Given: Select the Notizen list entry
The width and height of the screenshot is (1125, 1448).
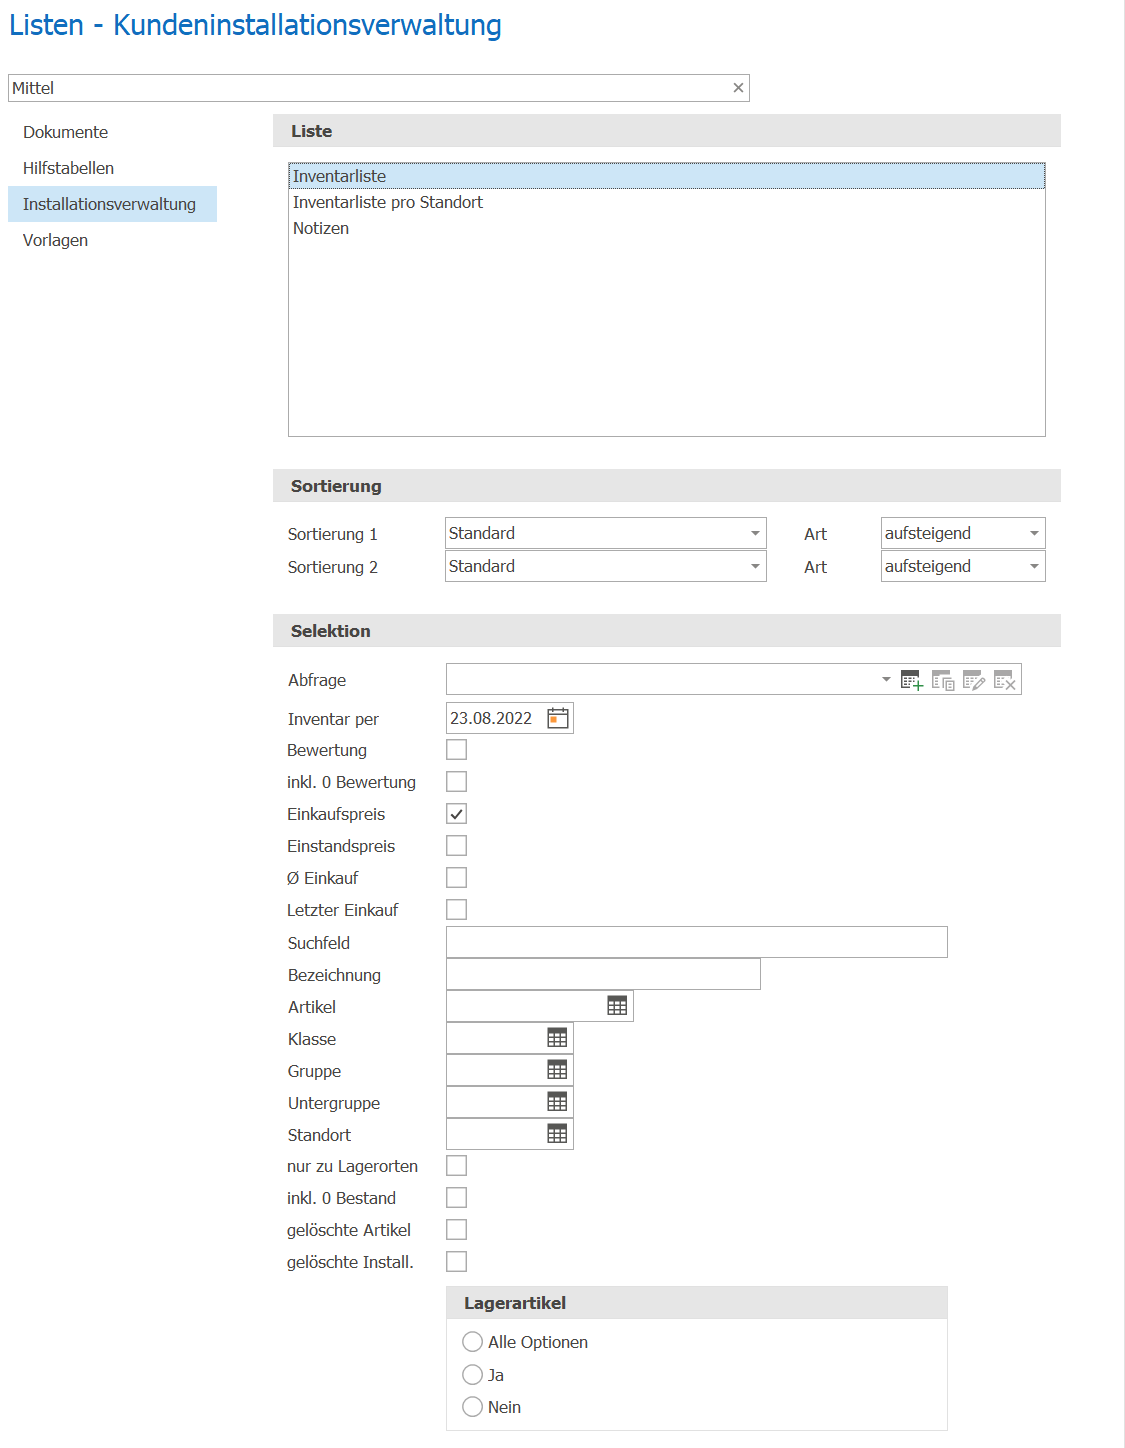Looking at the screenshot, I should (x=667, y=228).
